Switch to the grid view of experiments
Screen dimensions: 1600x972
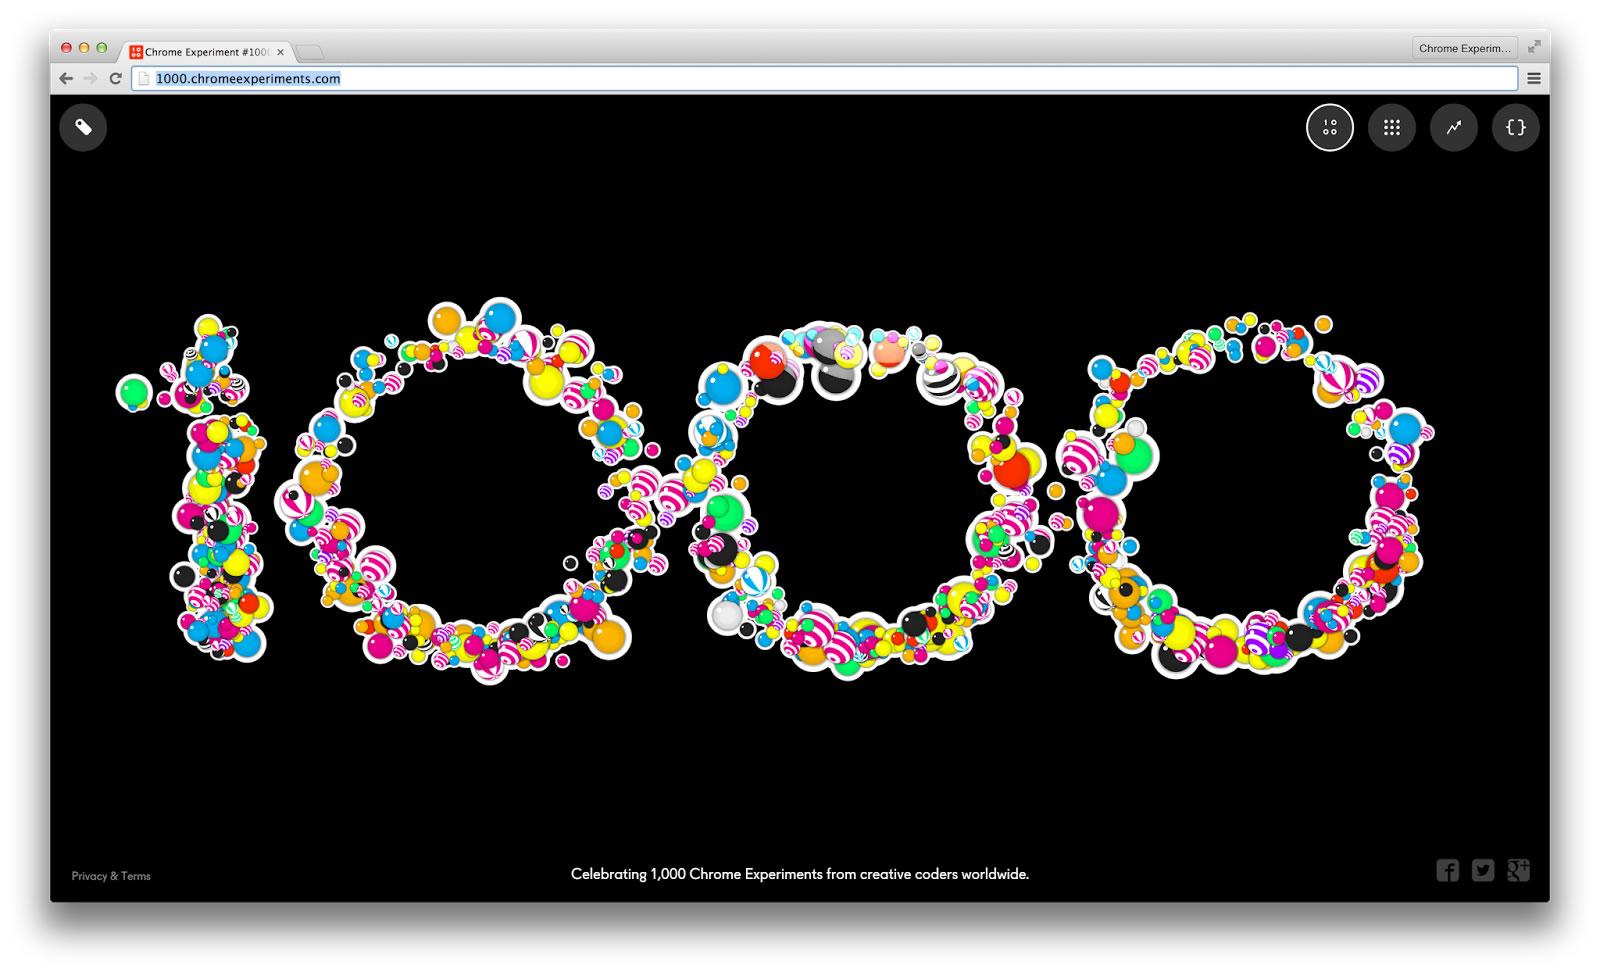tap(1392, 127)
